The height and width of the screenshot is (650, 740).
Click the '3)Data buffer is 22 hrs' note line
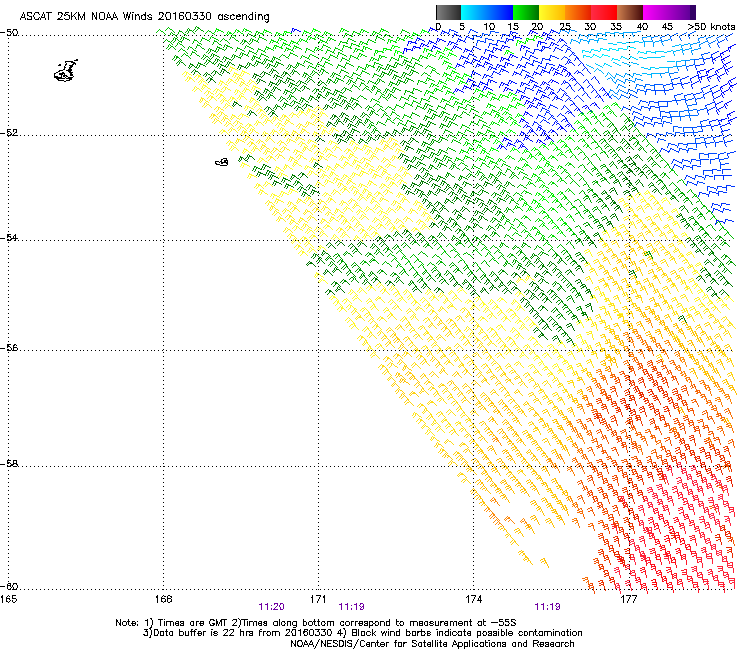[x=362, y=633]
